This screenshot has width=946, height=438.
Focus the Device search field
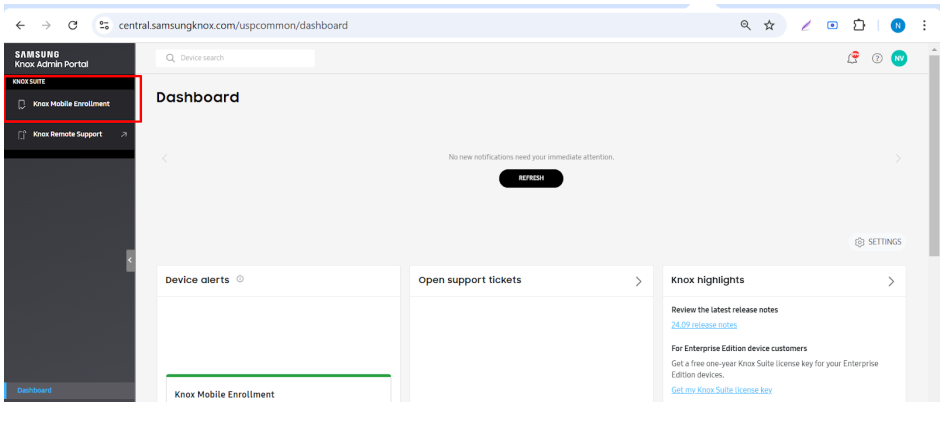click(235, 58)
